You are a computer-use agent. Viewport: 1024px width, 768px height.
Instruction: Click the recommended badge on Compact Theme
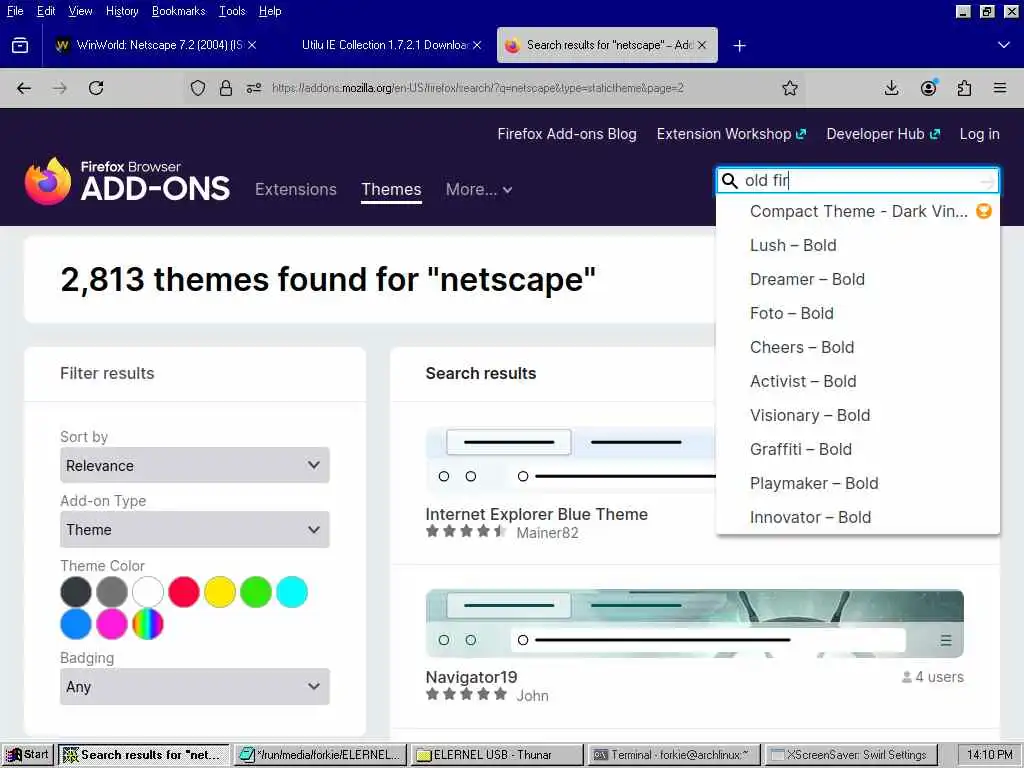point(984,211)
